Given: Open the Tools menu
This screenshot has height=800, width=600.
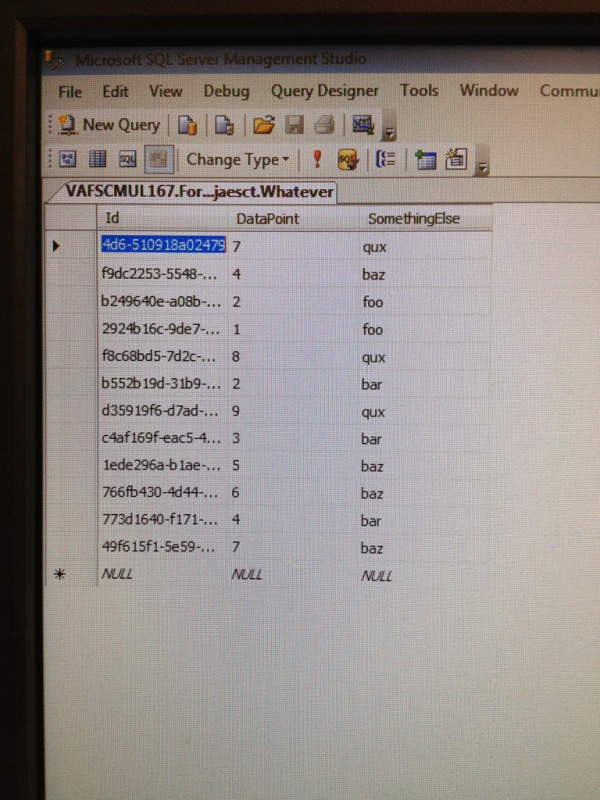Looking at the screenshot, I should [x=419, y=90].
